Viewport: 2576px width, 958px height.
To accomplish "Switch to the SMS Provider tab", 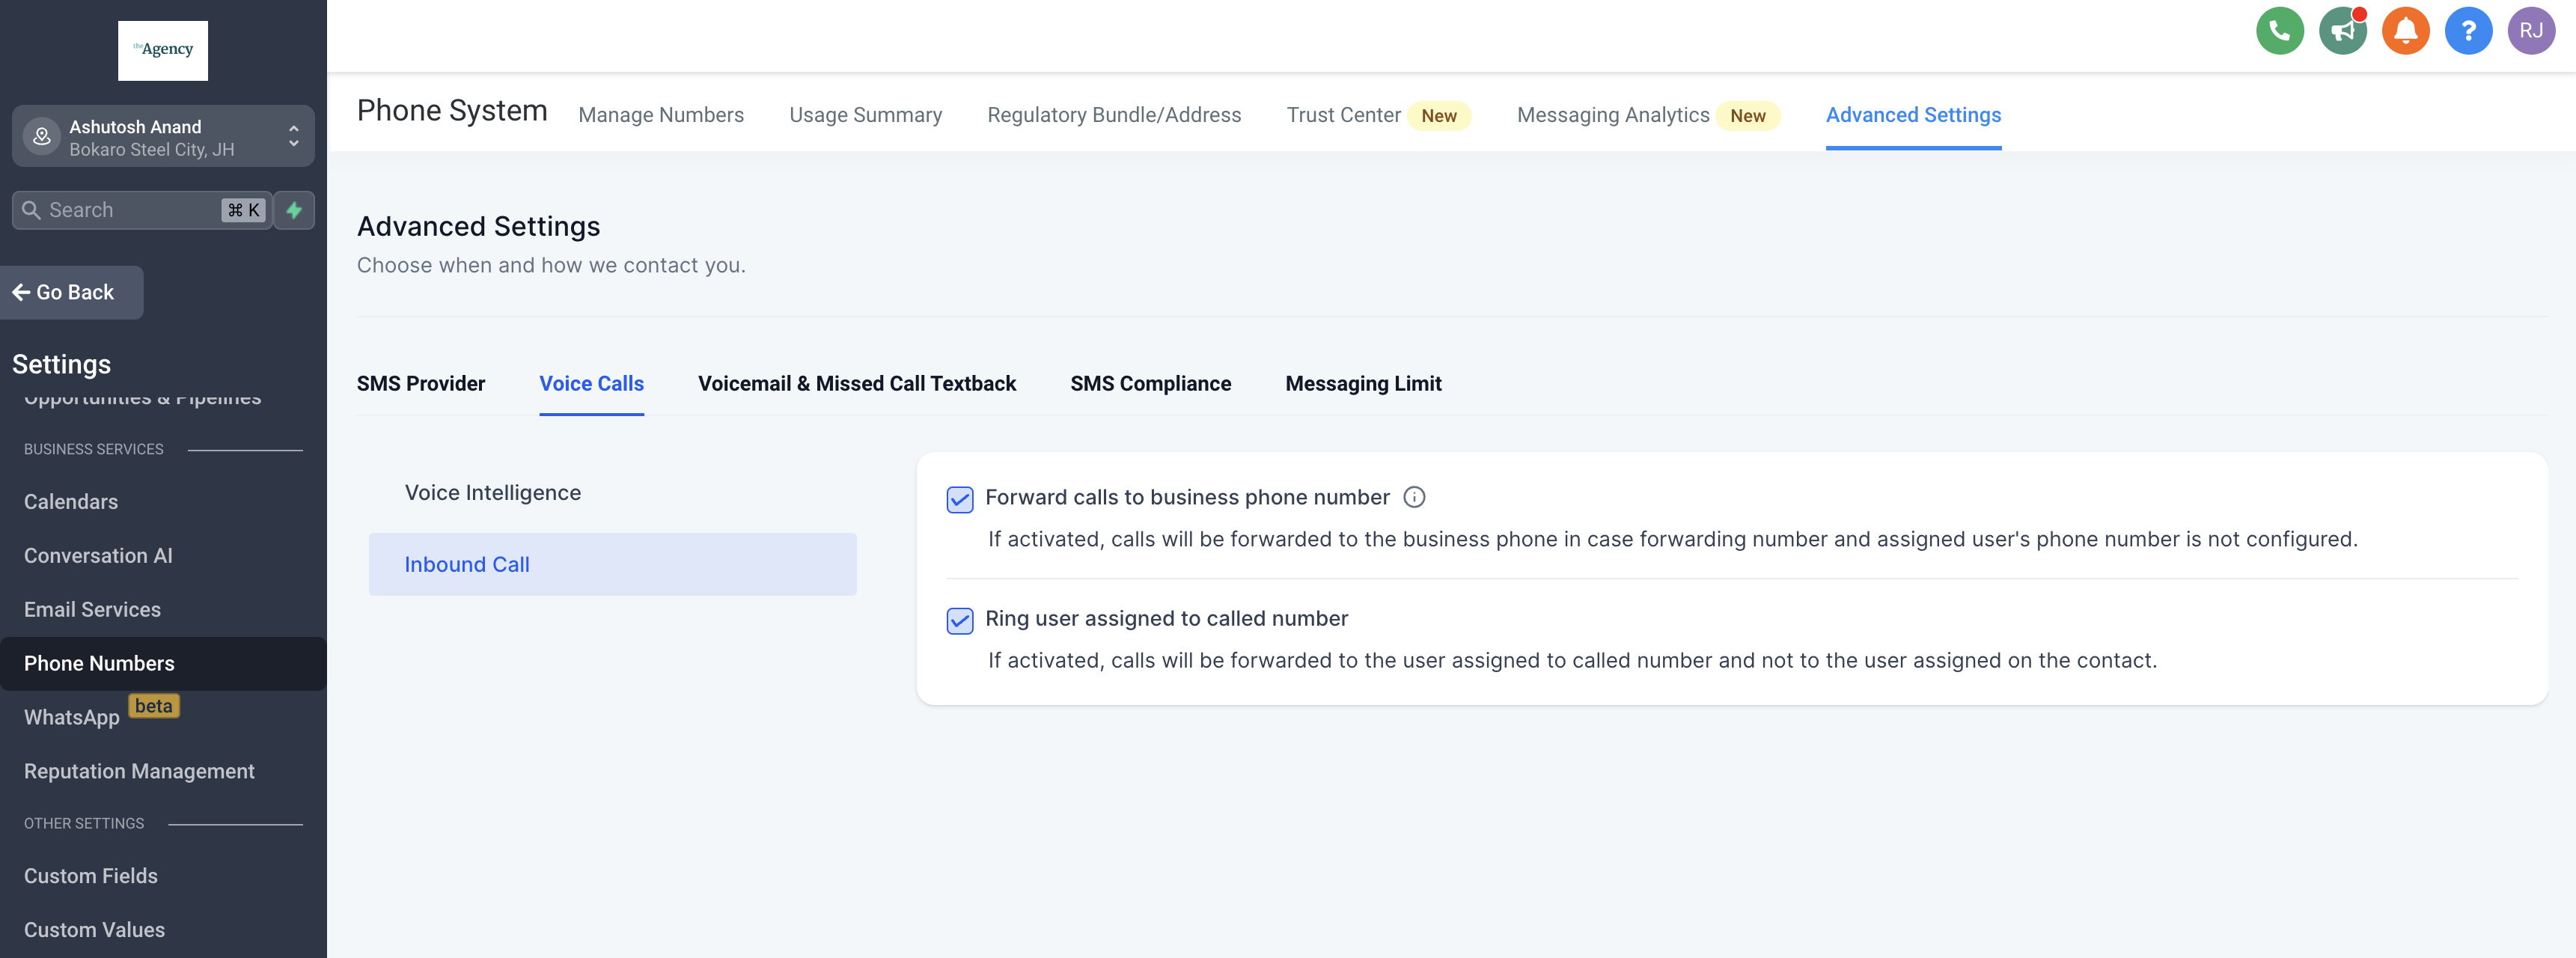I will 420,383.
